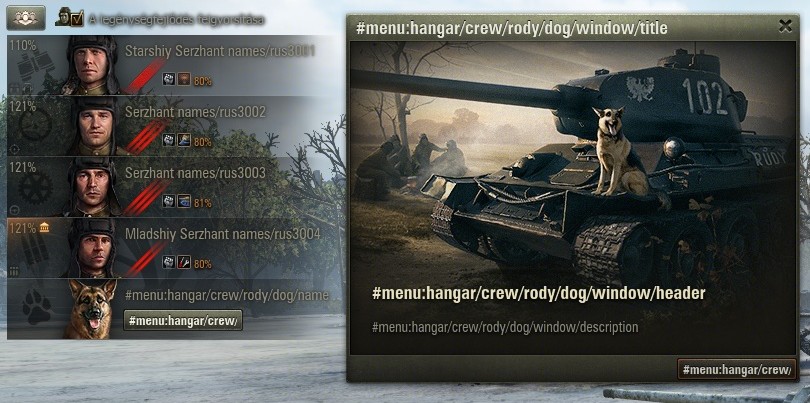Screen dimensions: 810x403
Task: Open crew slot Mladshiy Serzhant names/rus3004
Action: click(x=169, y=248)
